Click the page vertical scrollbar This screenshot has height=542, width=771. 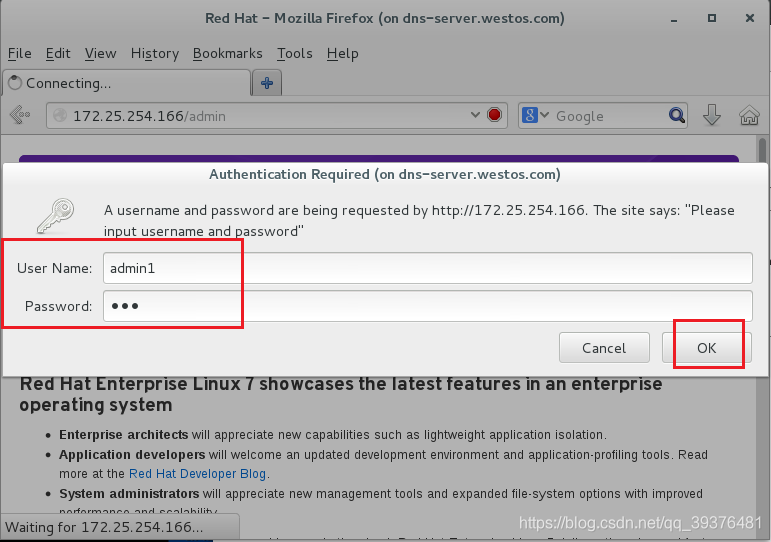pos(762,325)
